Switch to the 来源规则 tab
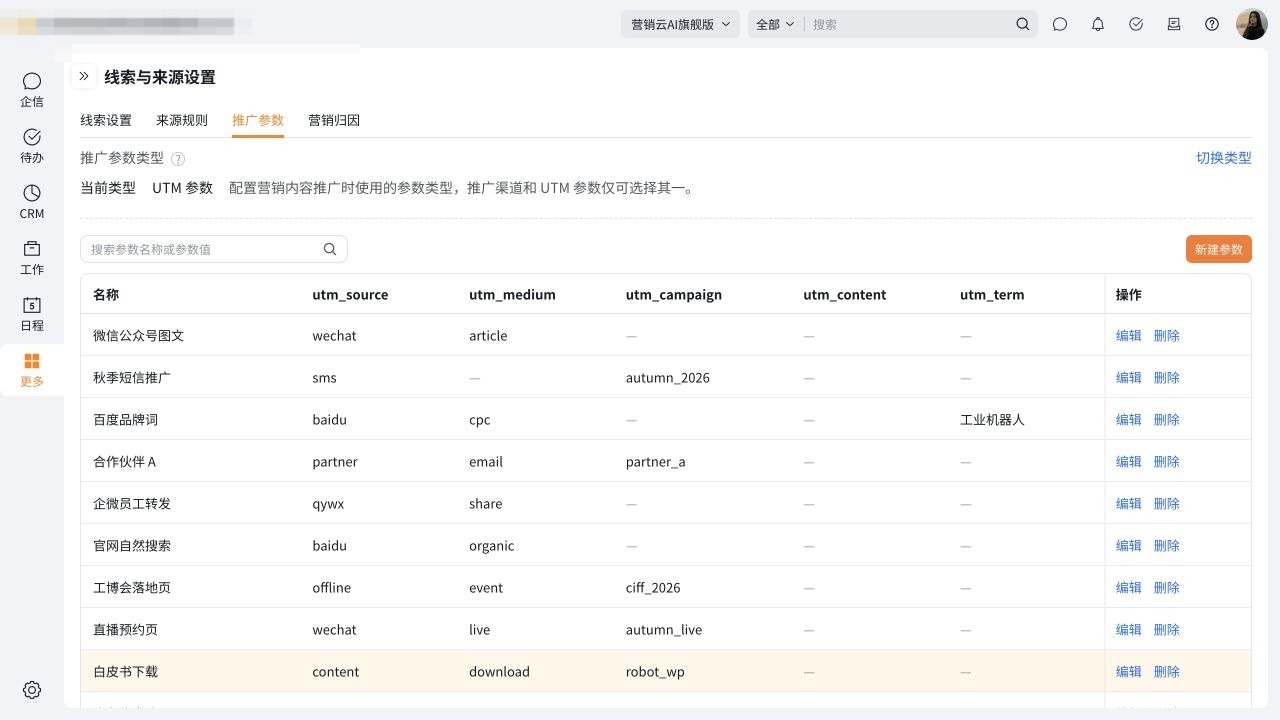The image size is (1280, 720). click(x=182, y=120)
